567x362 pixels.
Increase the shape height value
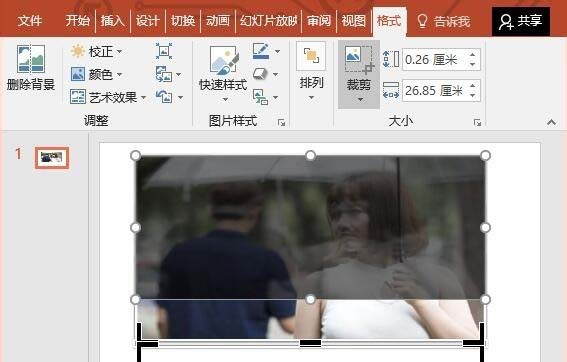click(473, 55)
